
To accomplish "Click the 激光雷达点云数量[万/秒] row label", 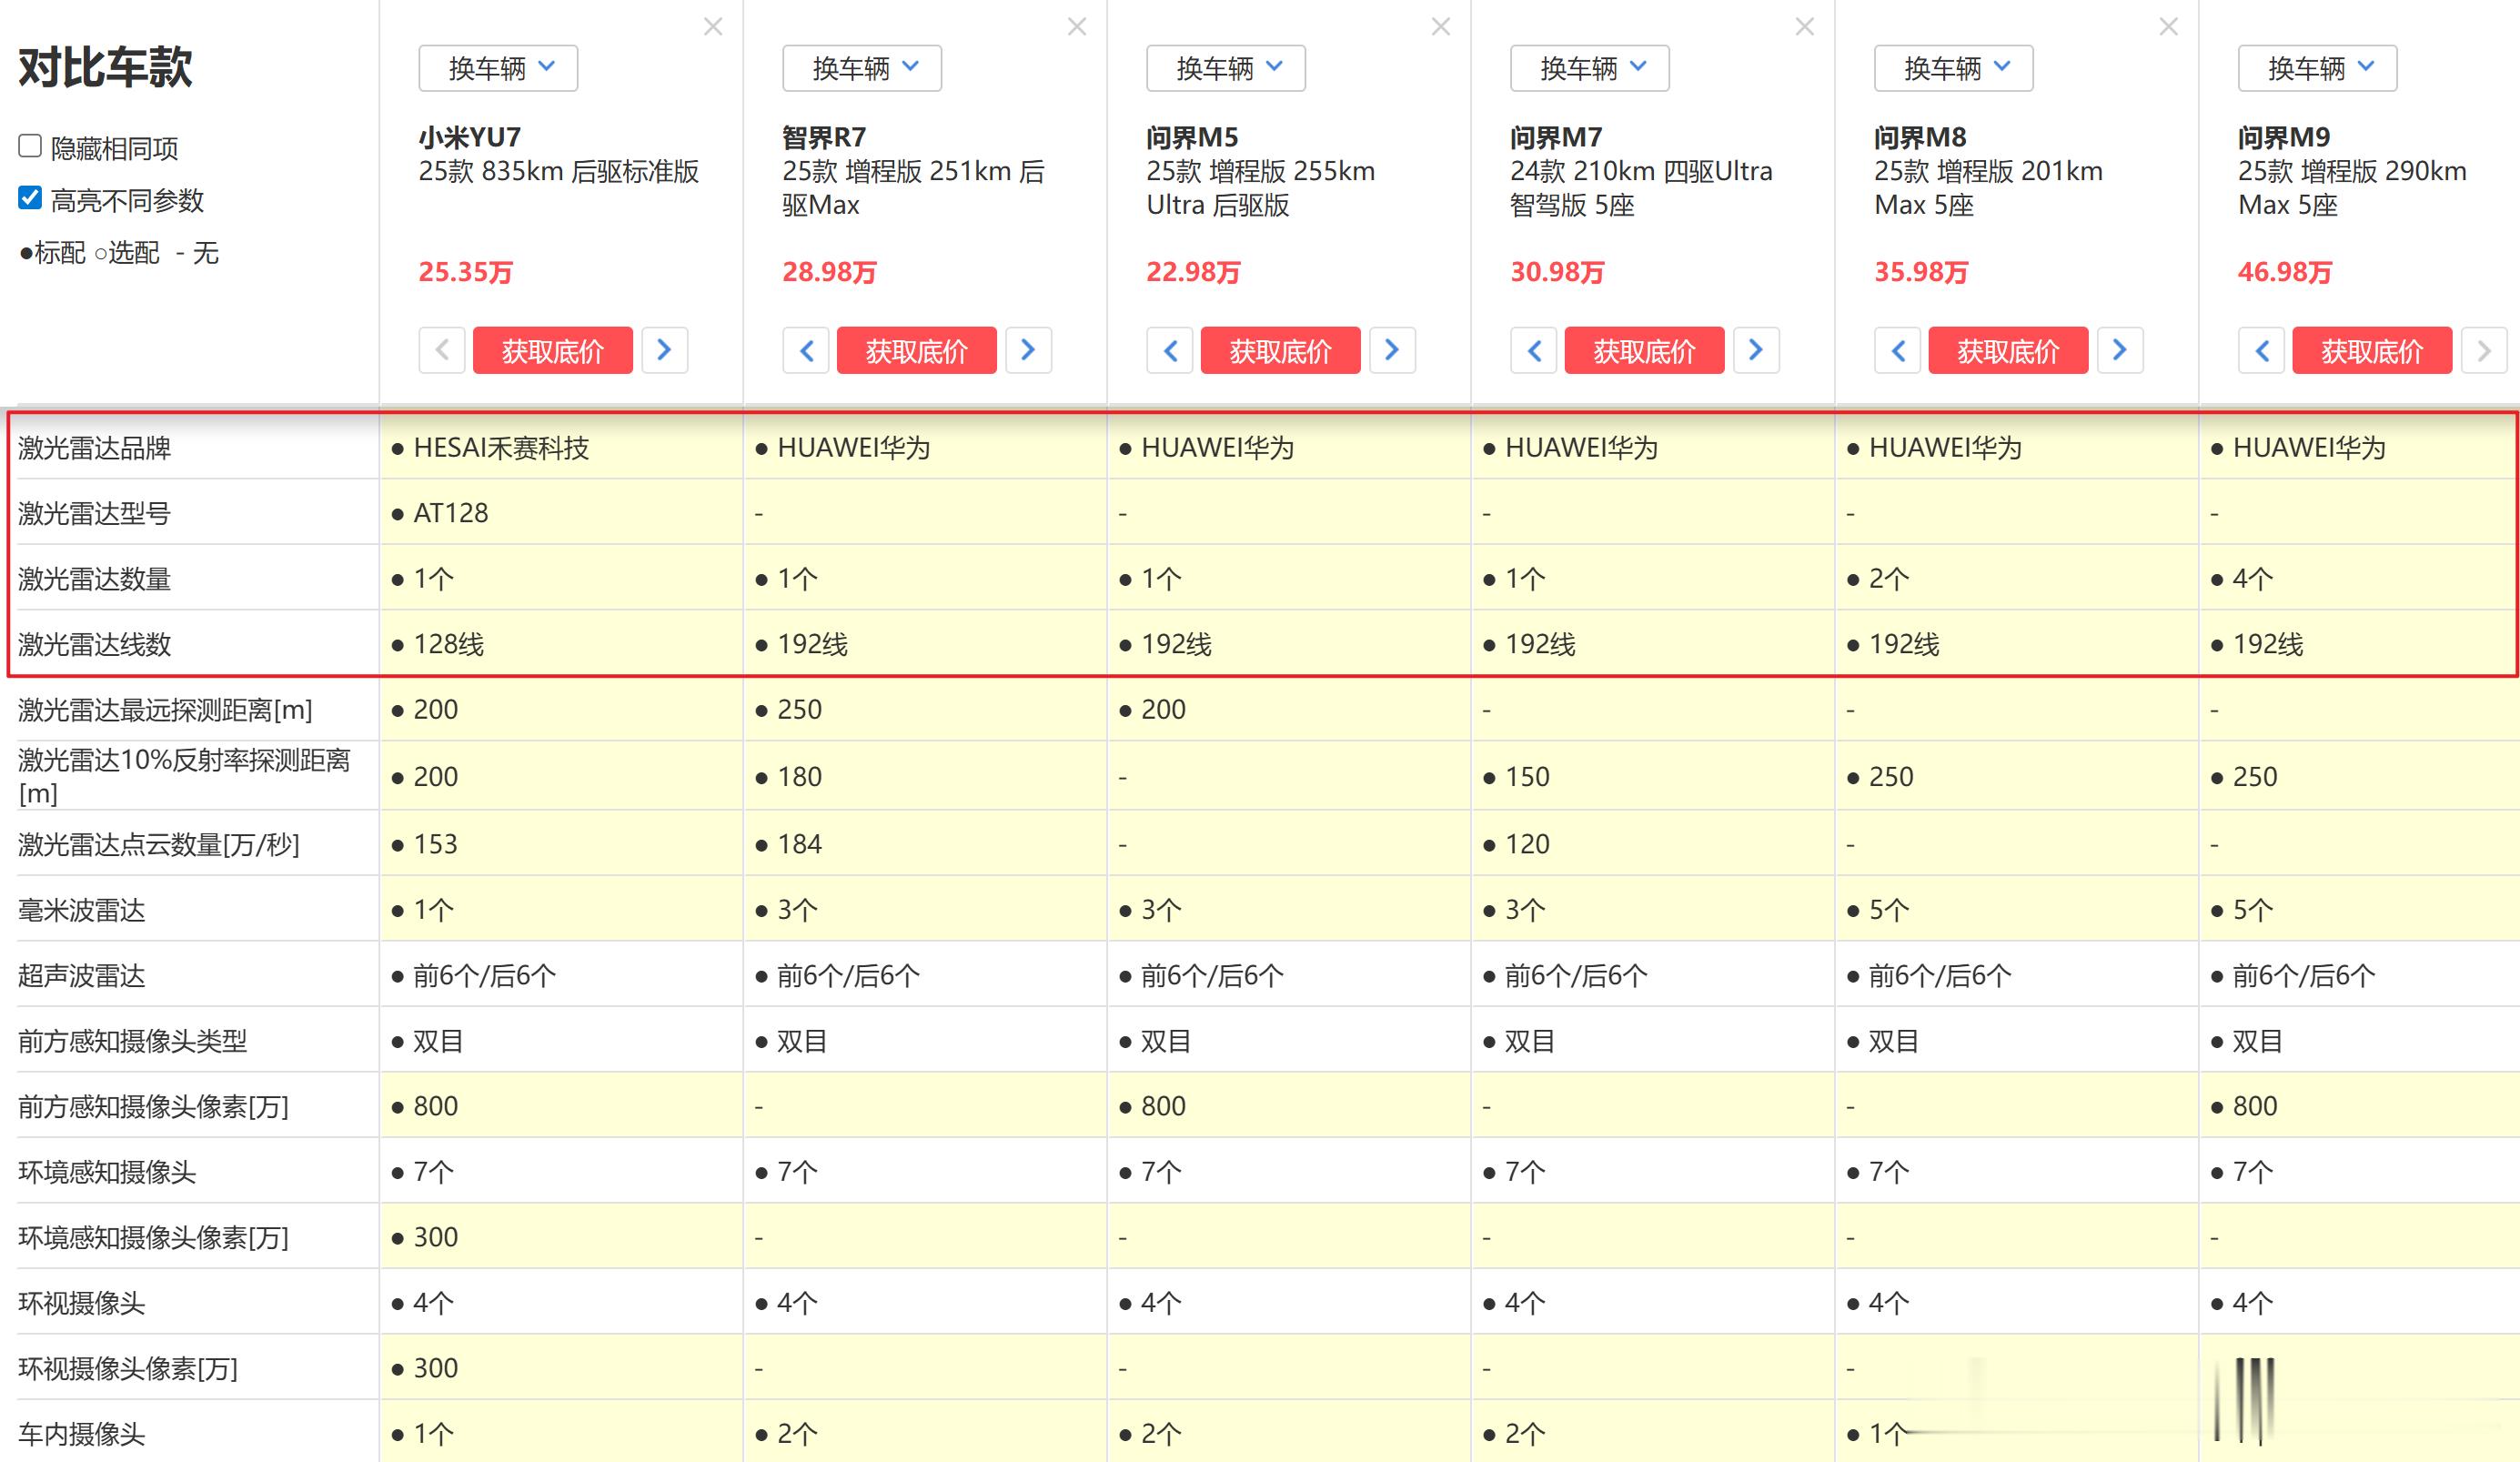I will pyautogui.click(x=159, y=844).
